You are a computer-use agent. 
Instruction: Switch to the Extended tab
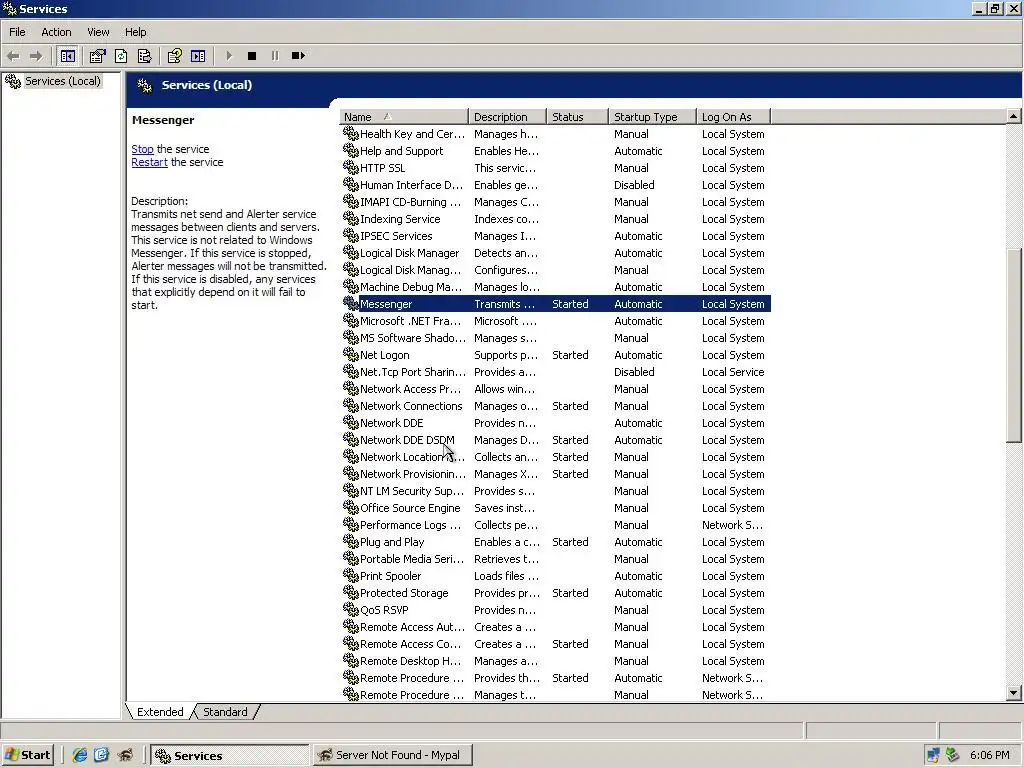tap(160, 712)
